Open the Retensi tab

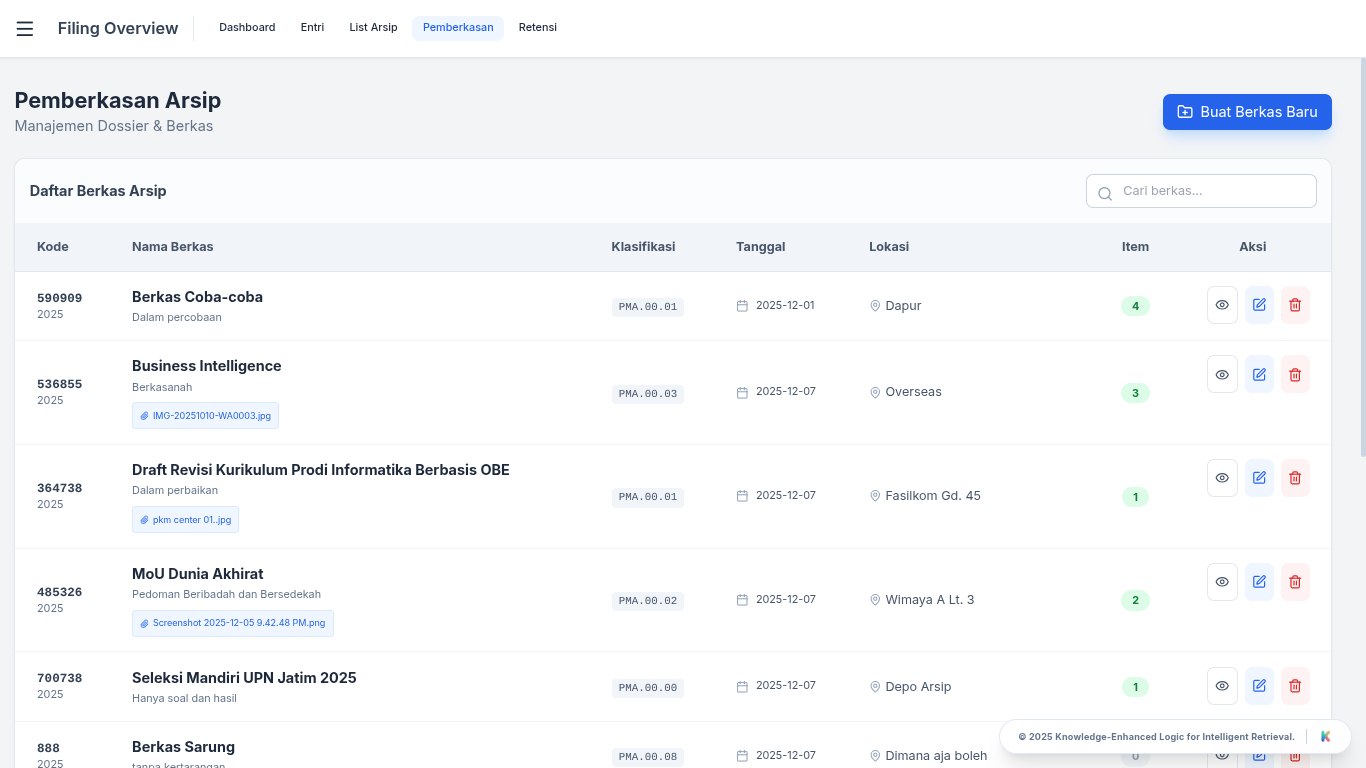537,28
